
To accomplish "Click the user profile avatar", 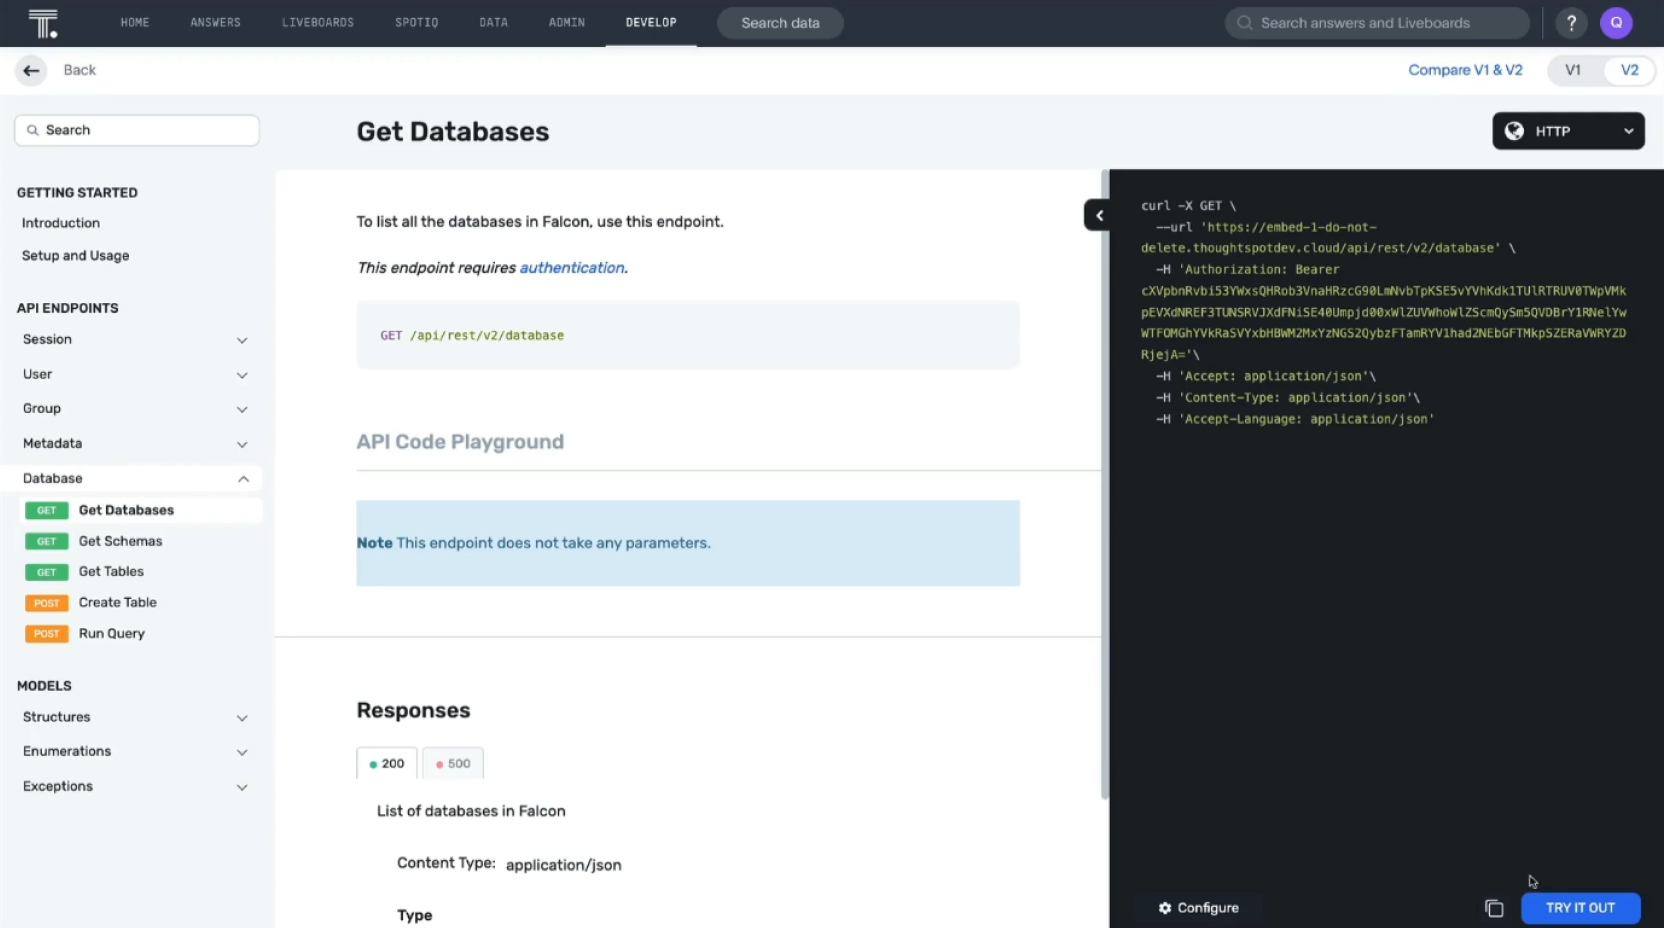I will tap(1616, 22).
